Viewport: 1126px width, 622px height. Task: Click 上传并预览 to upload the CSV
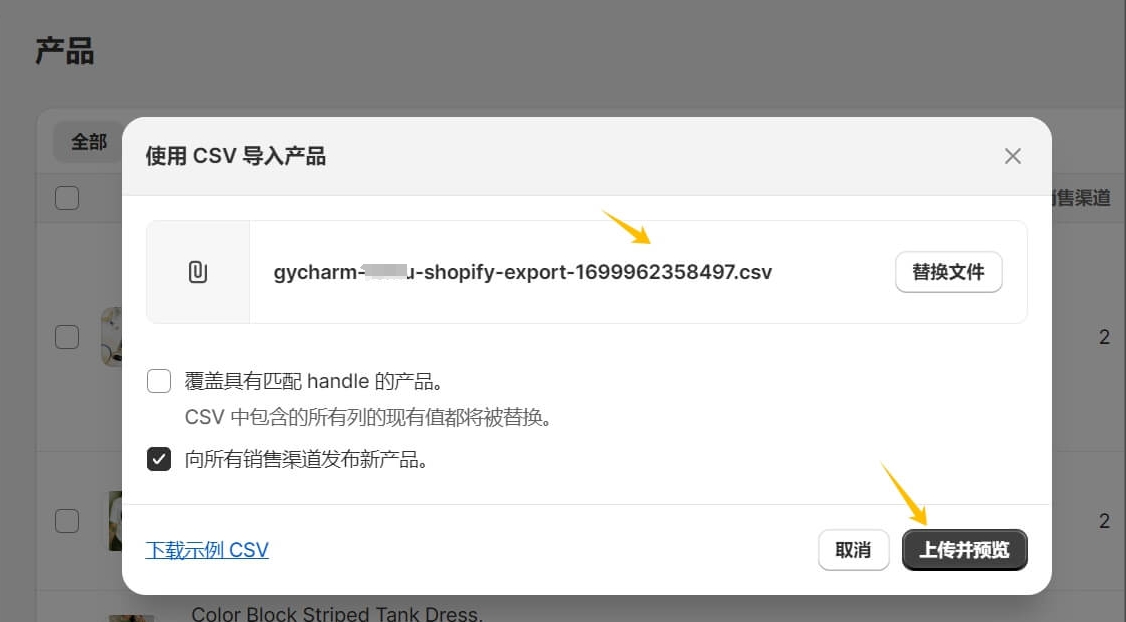click(x=964, y=550)
